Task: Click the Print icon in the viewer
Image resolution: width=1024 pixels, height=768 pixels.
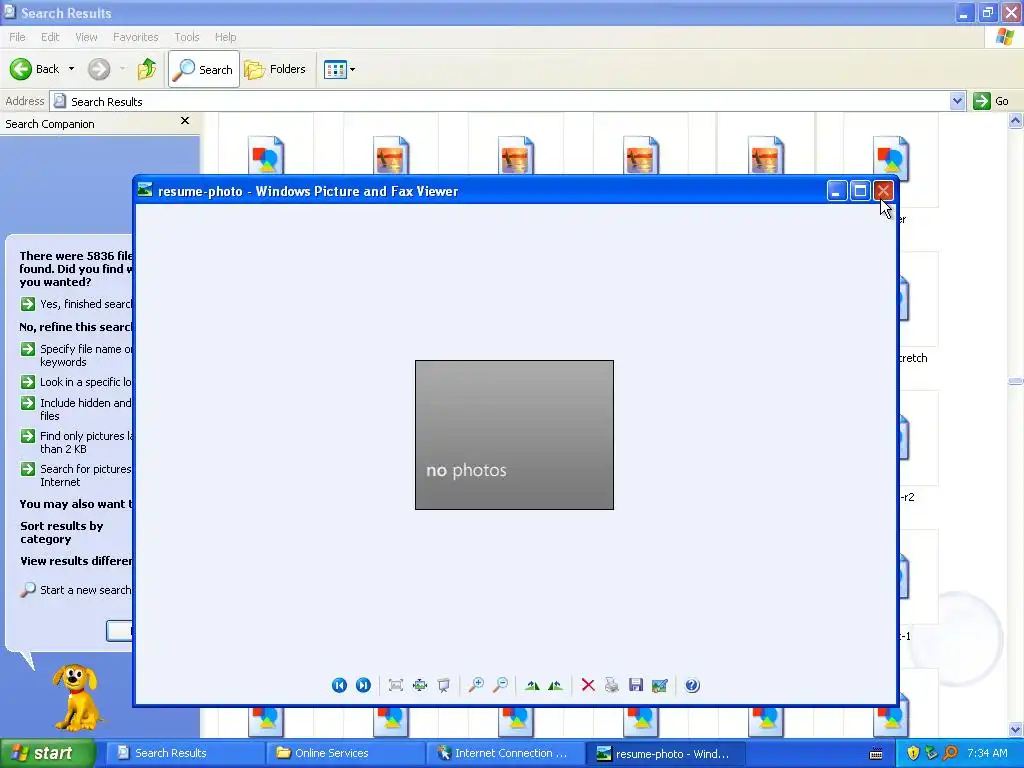Action: coord(611,685)
